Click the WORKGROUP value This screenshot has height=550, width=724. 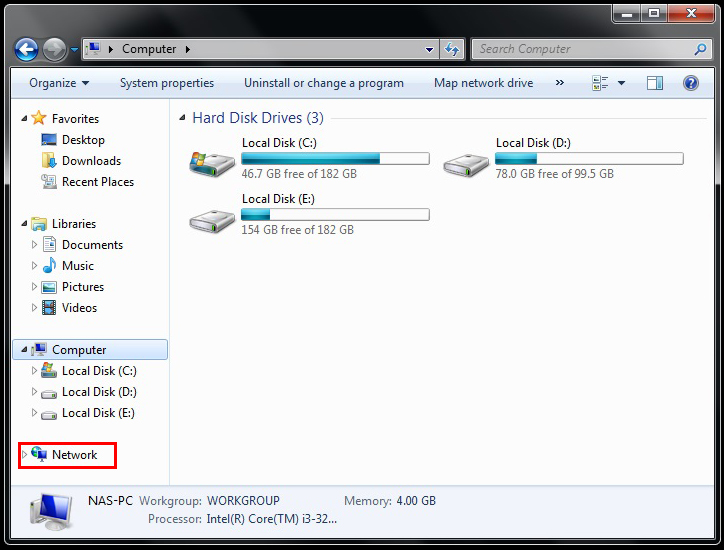point(243,501)
